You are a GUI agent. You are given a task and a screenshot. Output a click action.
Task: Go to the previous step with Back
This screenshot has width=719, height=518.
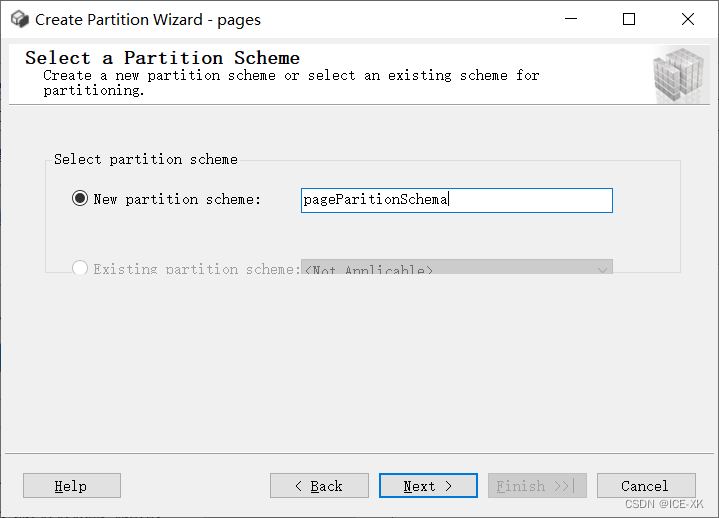319,486
